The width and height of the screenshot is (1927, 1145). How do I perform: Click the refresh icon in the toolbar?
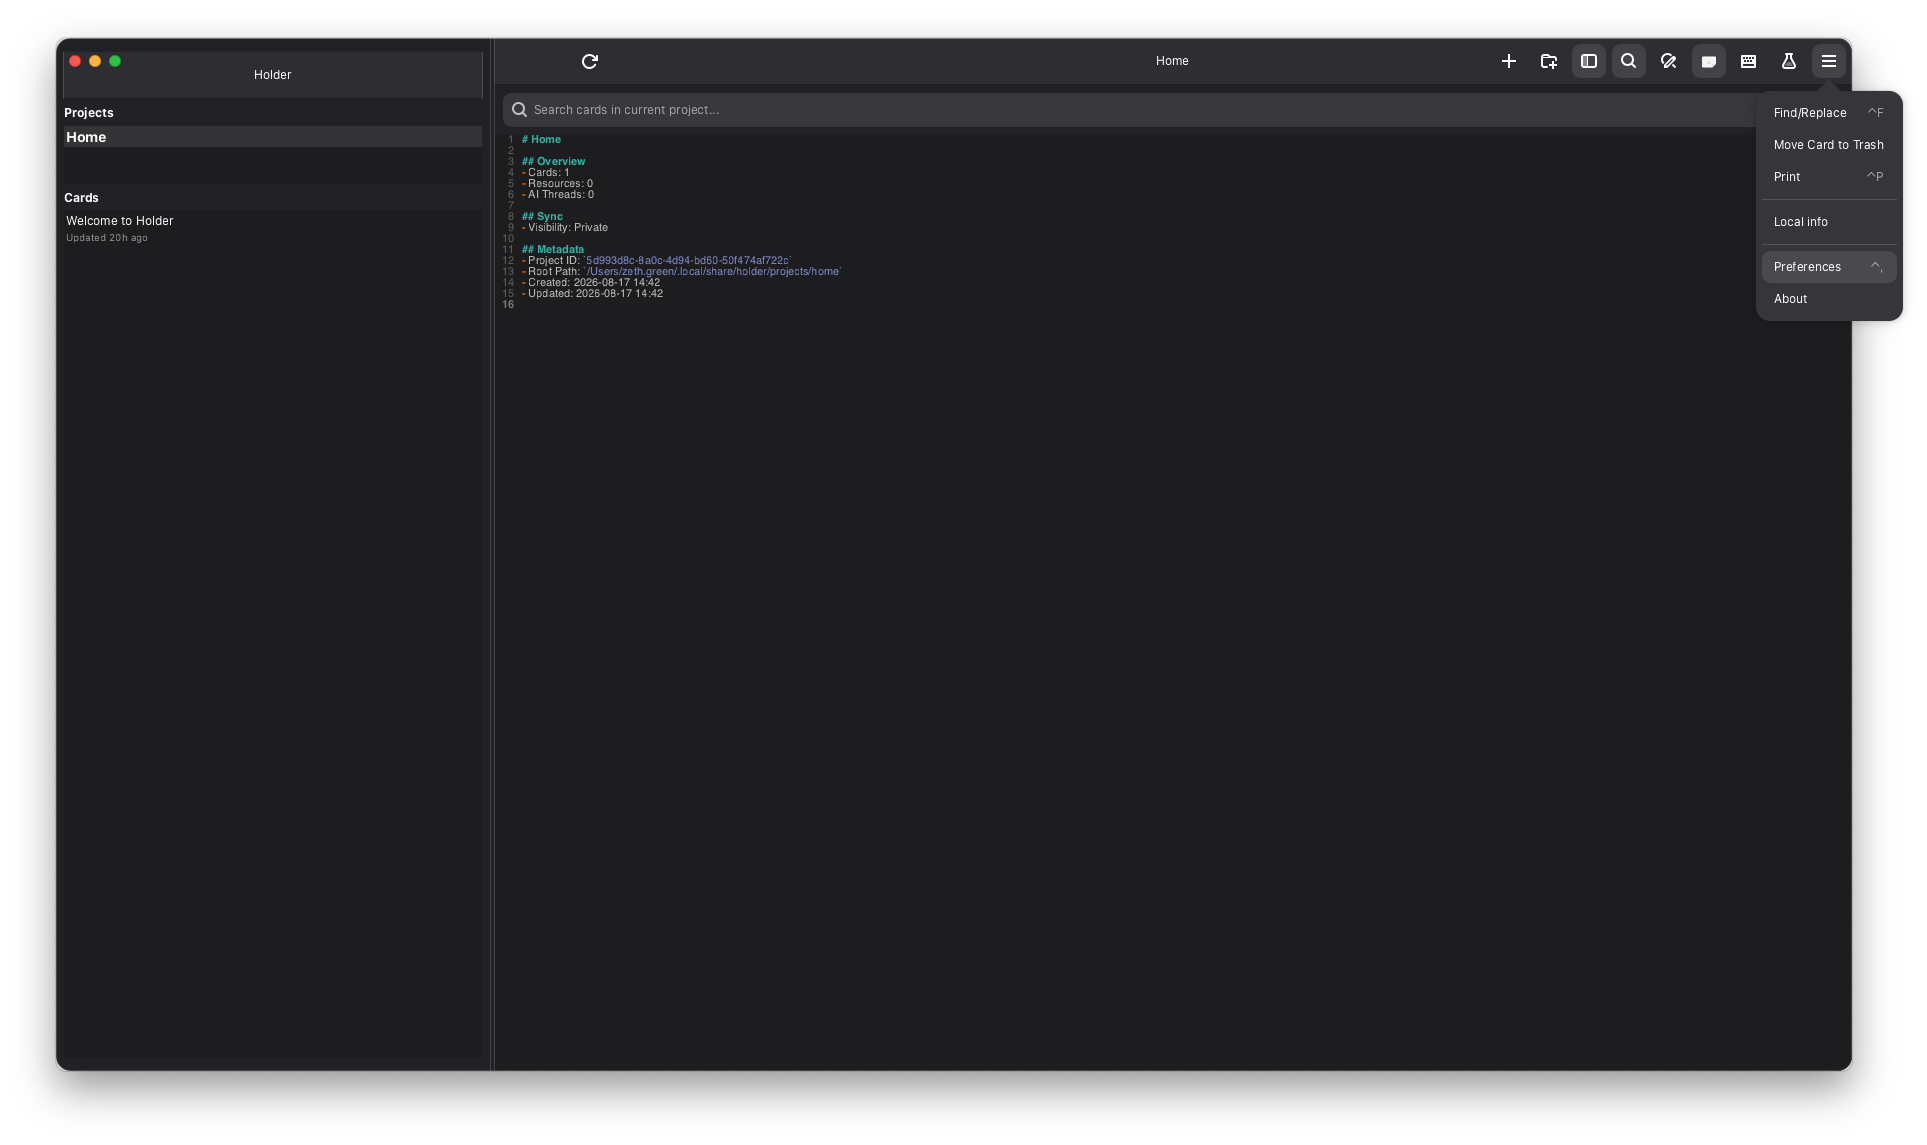point(590,61)
